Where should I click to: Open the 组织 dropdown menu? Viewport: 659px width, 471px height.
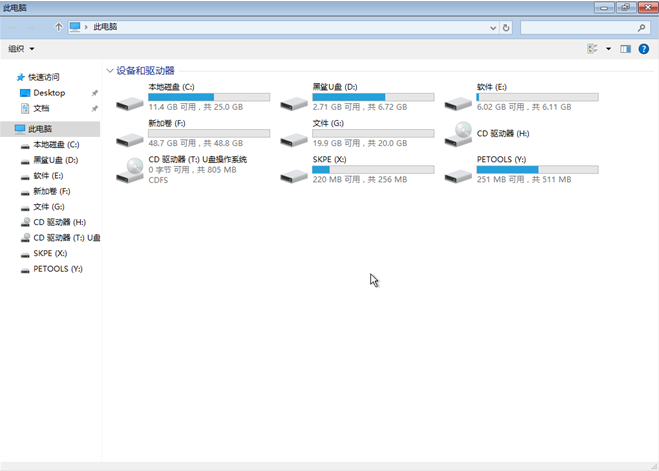coord(21,48)
